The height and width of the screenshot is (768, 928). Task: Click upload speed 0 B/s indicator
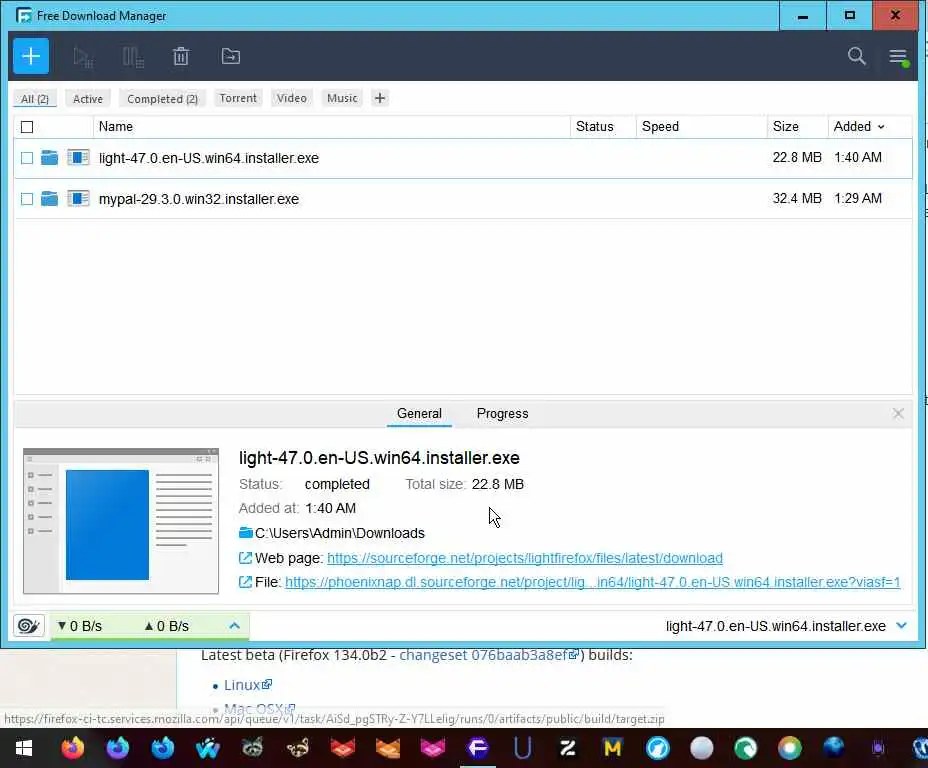click(x=166, y=626)
